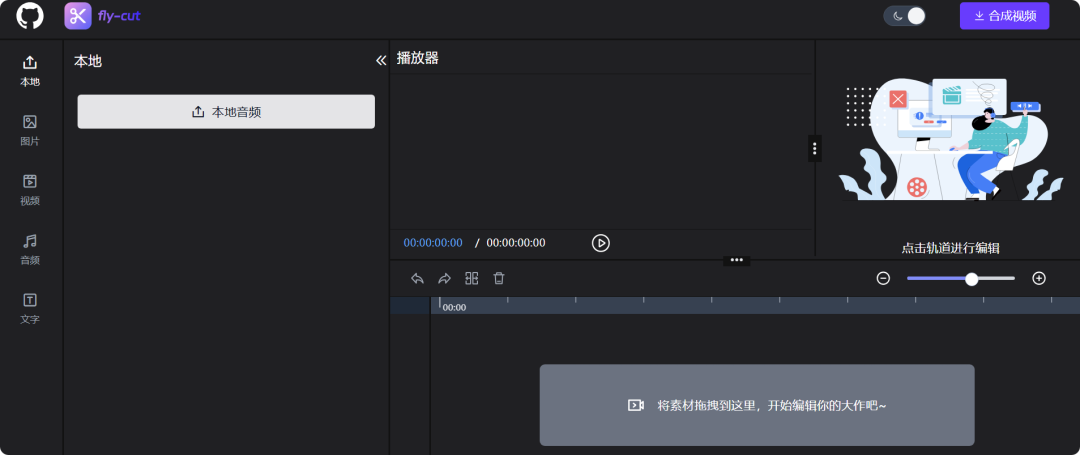This screenshot has width=1080, height=455.
Task: Click the 合成视频 export button
Action: (x=1004, y=16)
